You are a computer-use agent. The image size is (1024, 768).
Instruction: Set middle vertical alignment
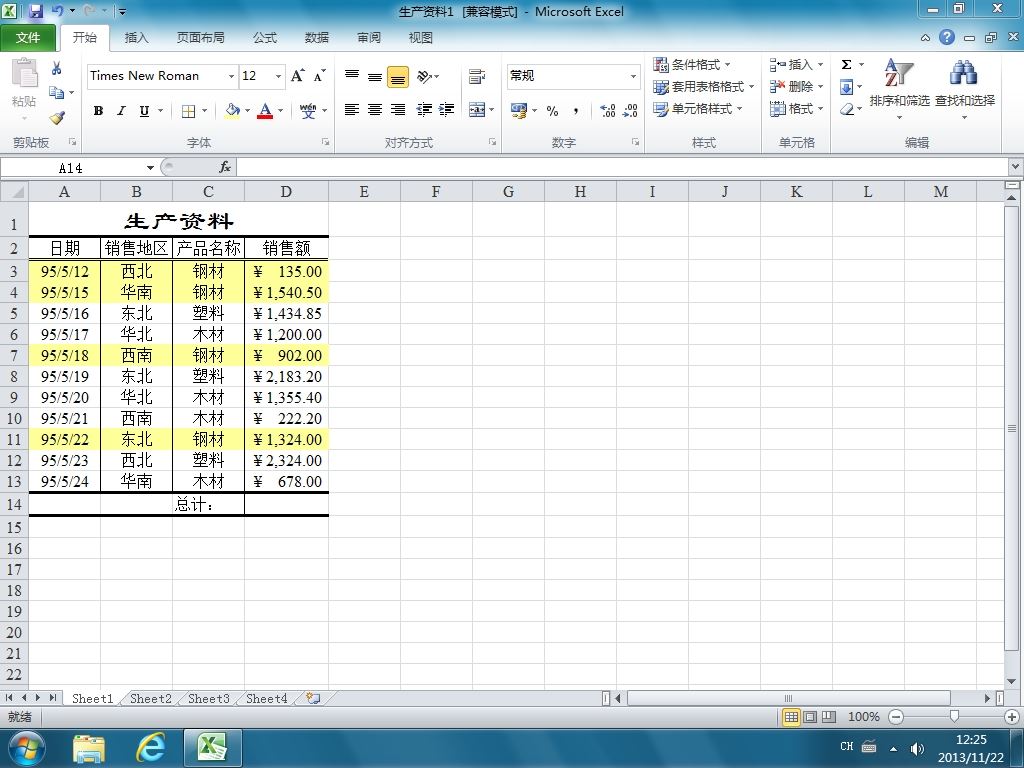[x=375, y=76]
